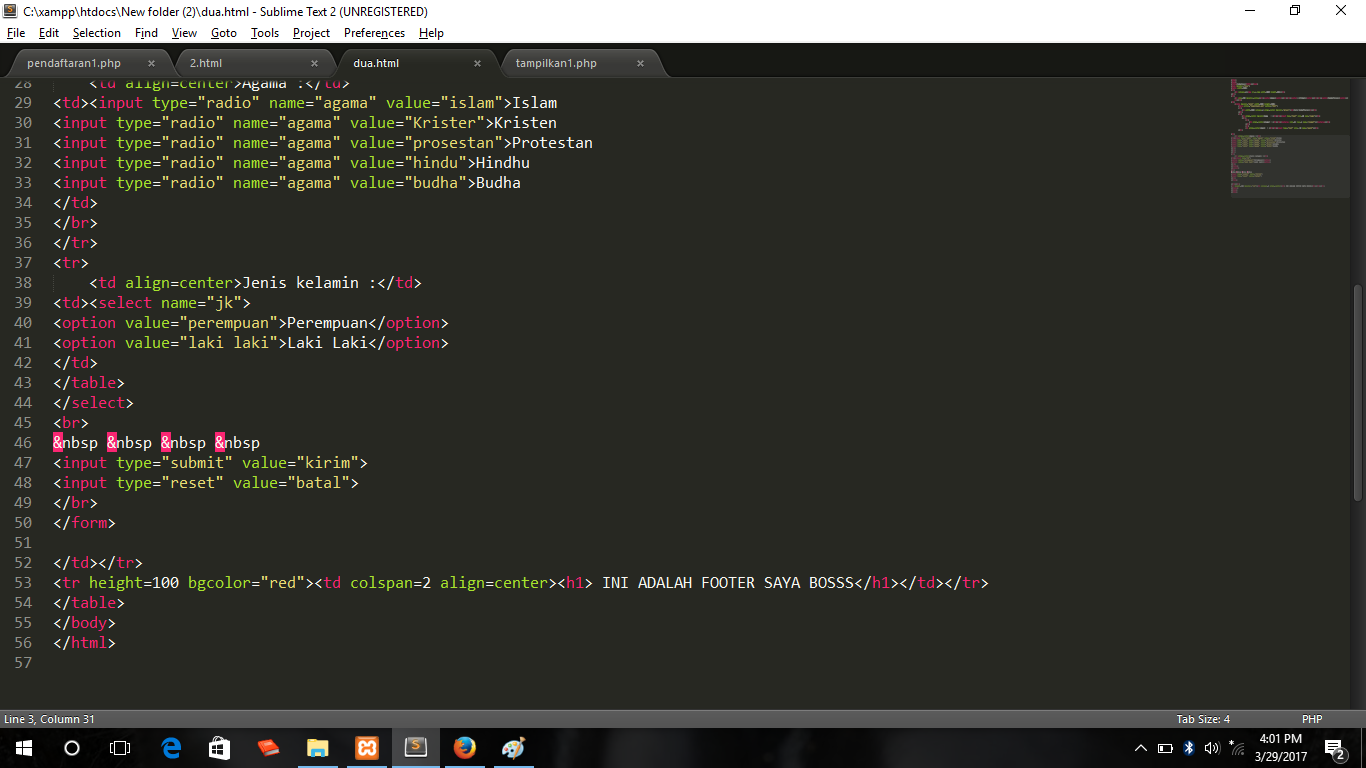
Task: Open the Find menu
Action: (146, 33)
